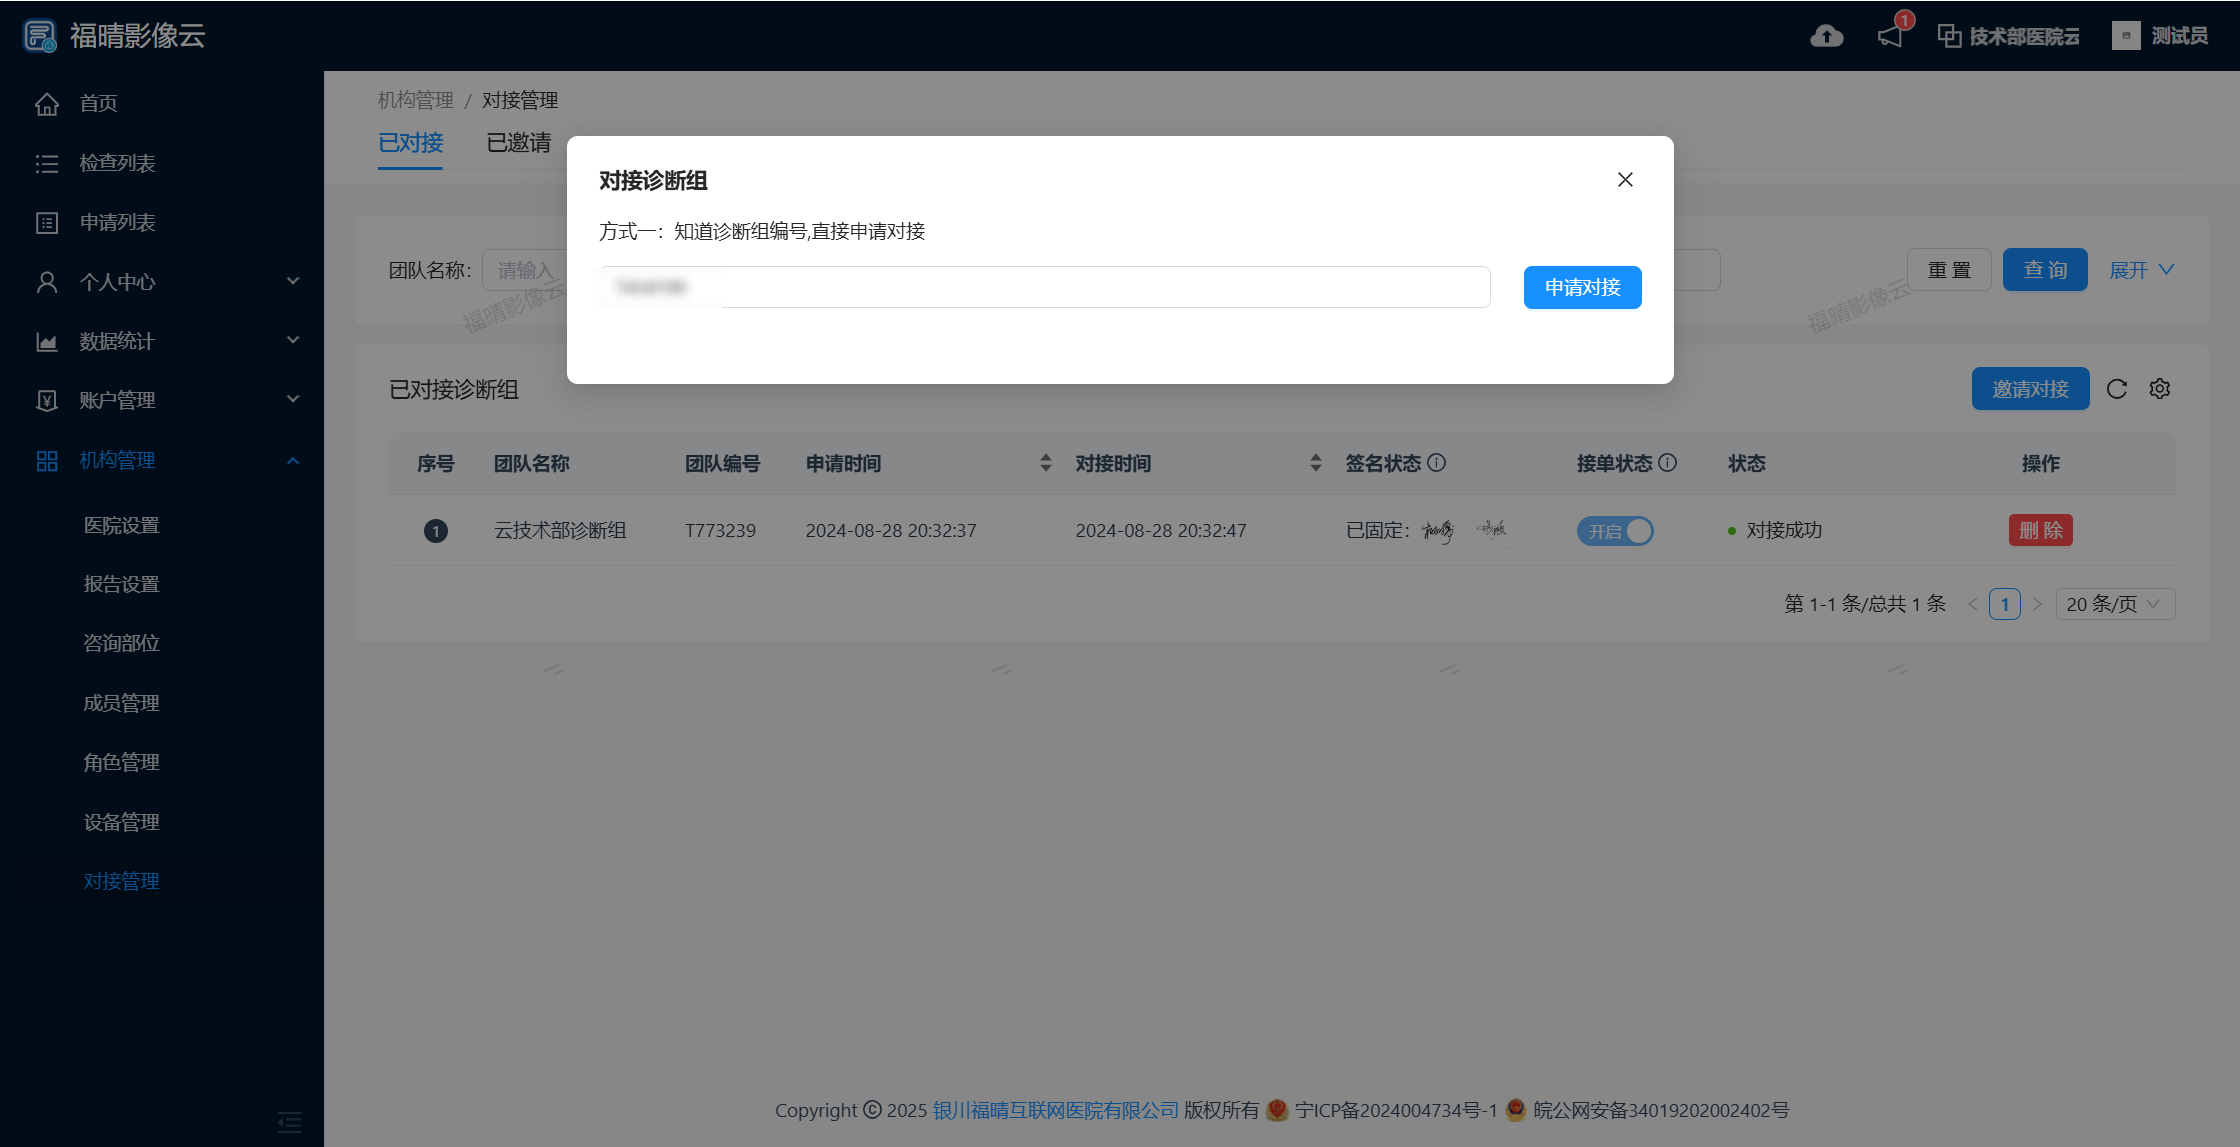The image size is (2240, 1147).
Task: Expand filters with 展开 link
Action: coord(2141,270)
